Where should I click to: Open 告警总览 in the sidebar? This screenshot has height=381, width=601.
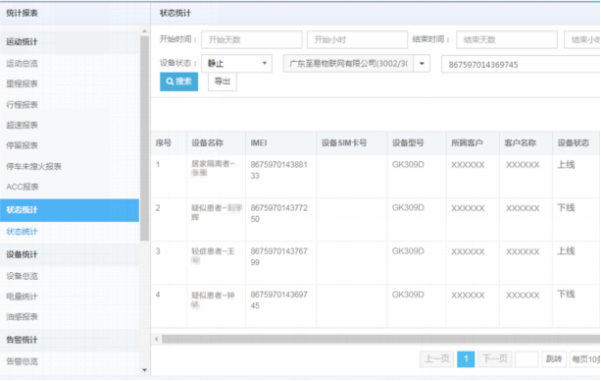pos(22,361)
